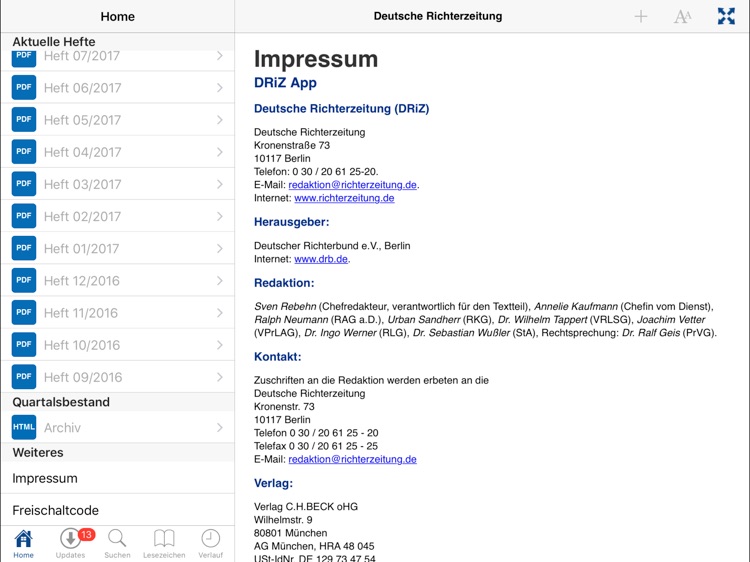Screen dimensions: 750x562
Task: Click Kontakt section redaktion@richterzeitung.de link
Action: pos(353,459)
